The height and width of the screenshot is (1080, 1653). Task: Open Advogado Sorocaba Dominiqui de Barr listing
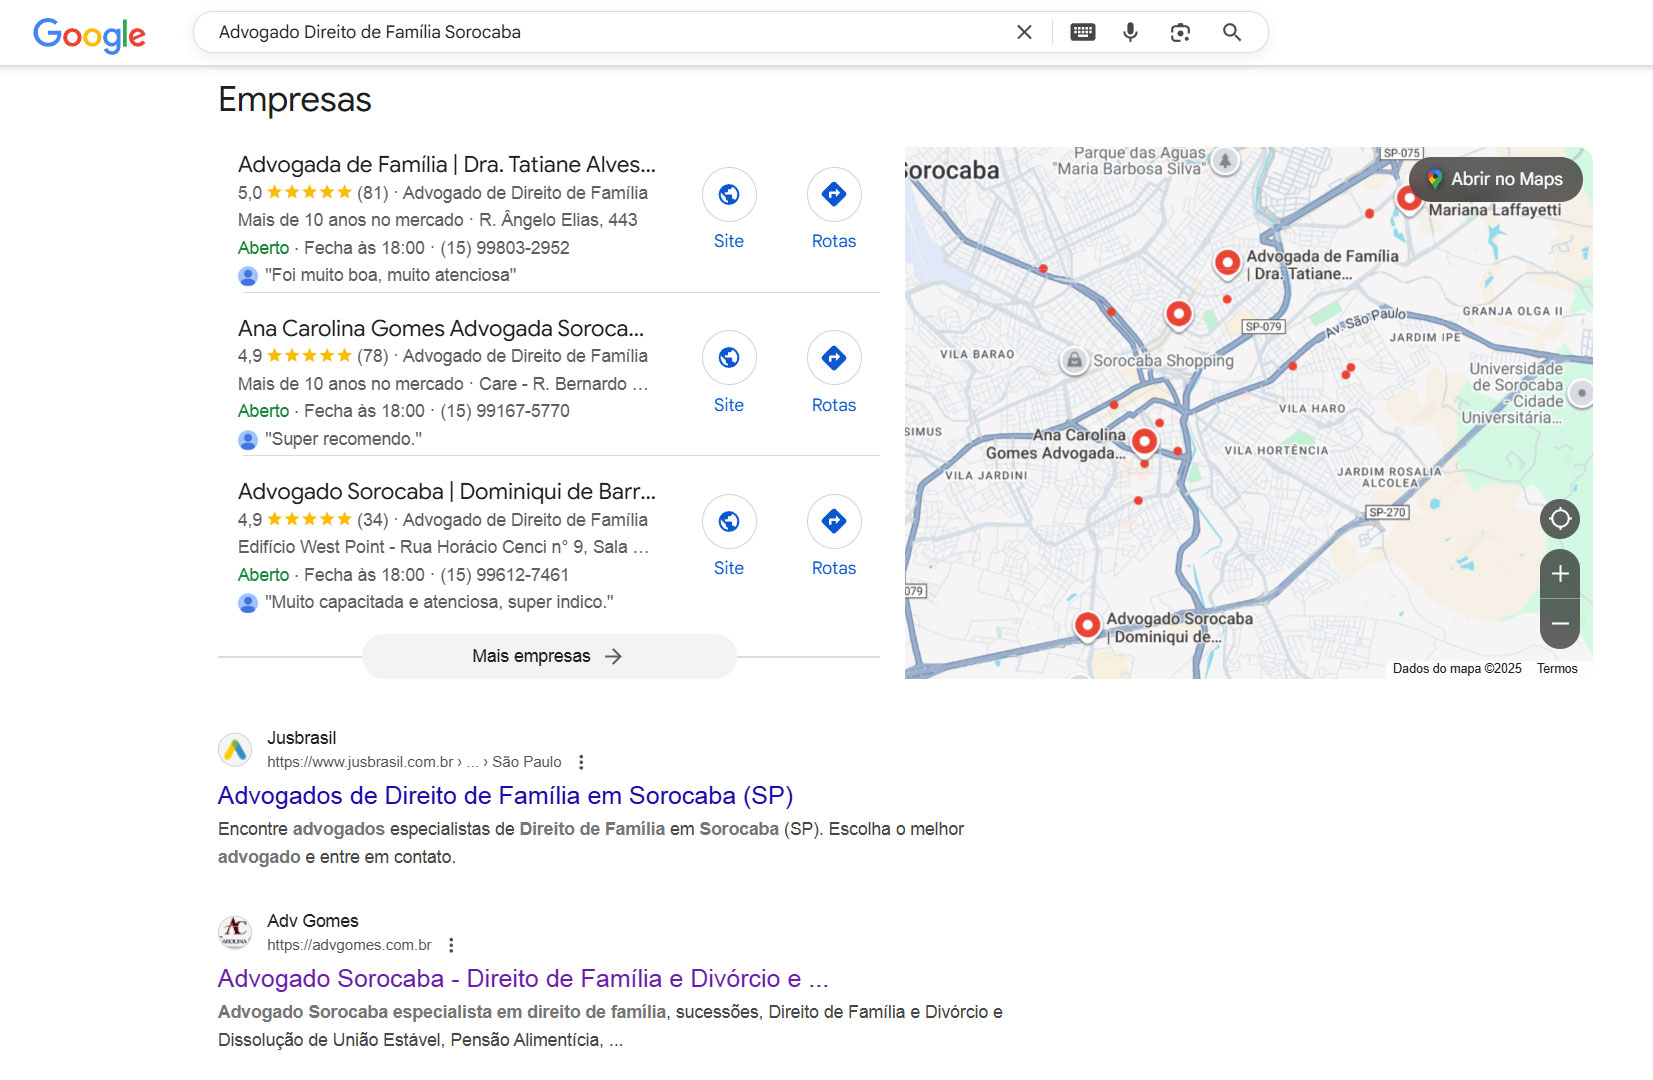447,491
